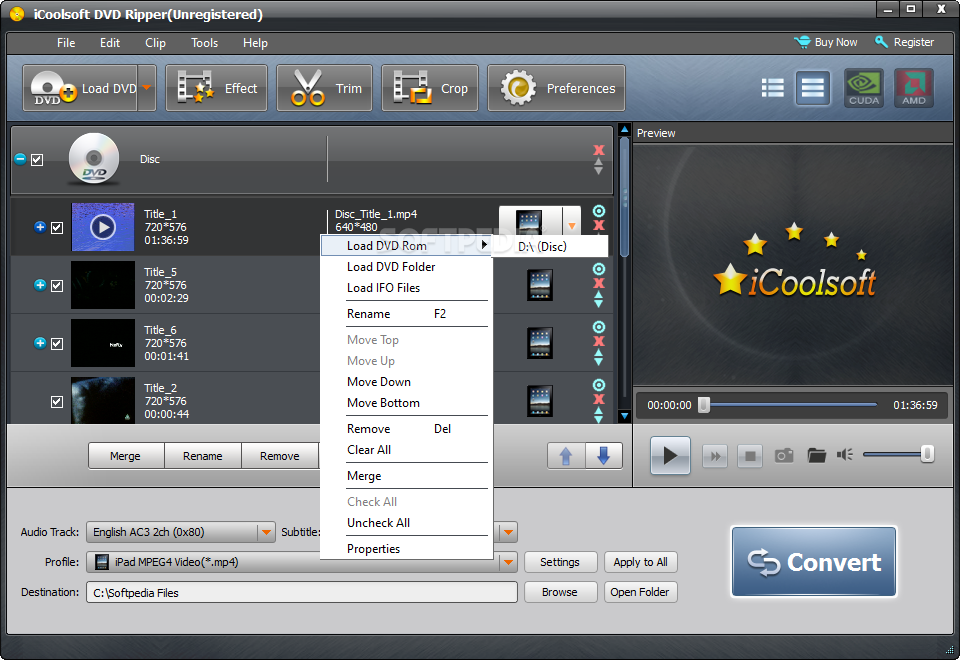Viewport: 960px width, 660px height.
Task: Move selected item down with blue arrow
Action: (x=604, y=456)
